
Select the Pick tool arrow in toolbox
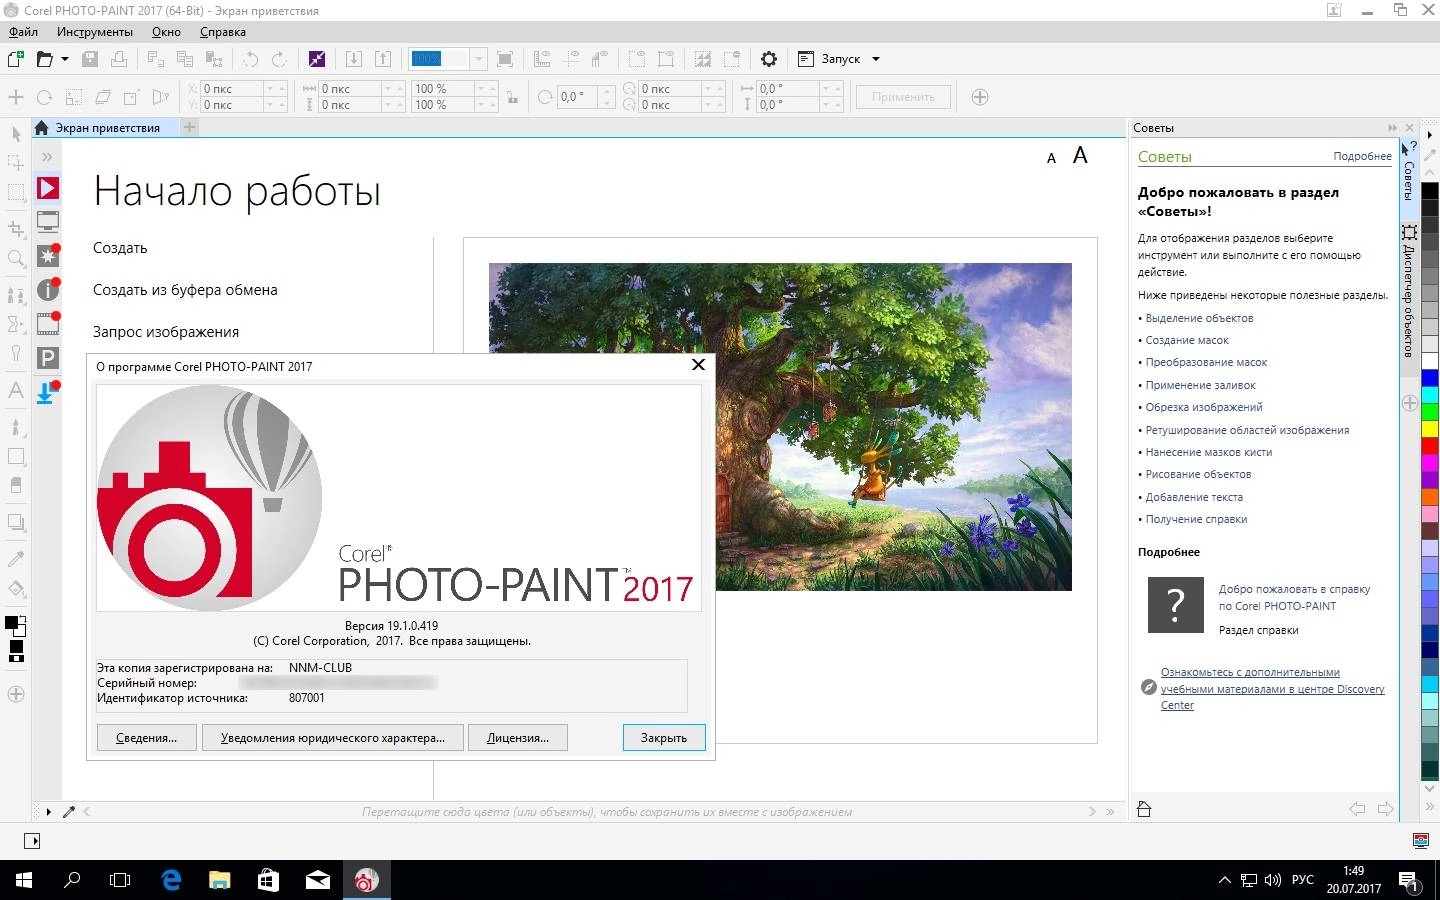(16, 133)
